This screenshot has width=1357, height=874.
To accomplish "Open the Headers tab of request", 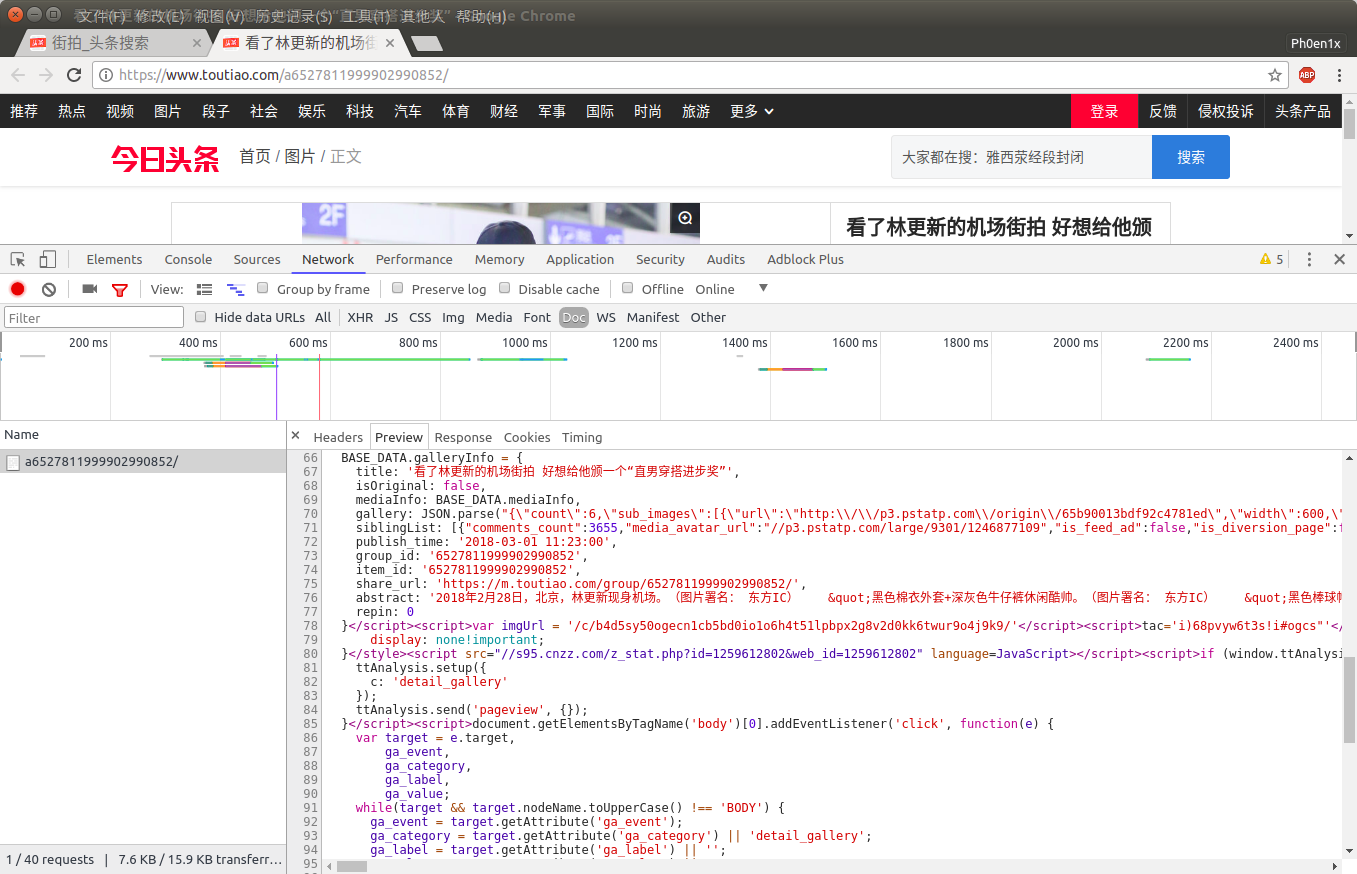I will pyautogui.click(x=338, y=437).
